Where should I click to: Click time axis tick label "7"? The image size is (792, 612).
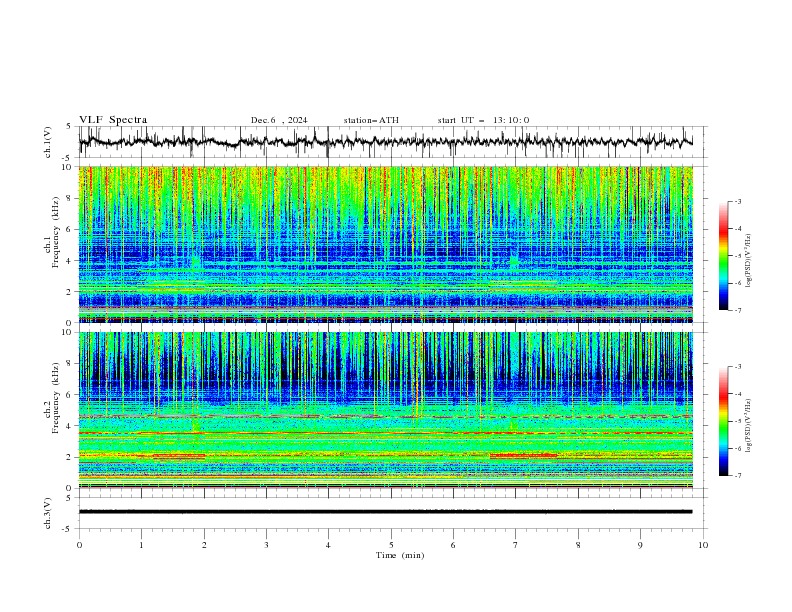click(516, 545)
